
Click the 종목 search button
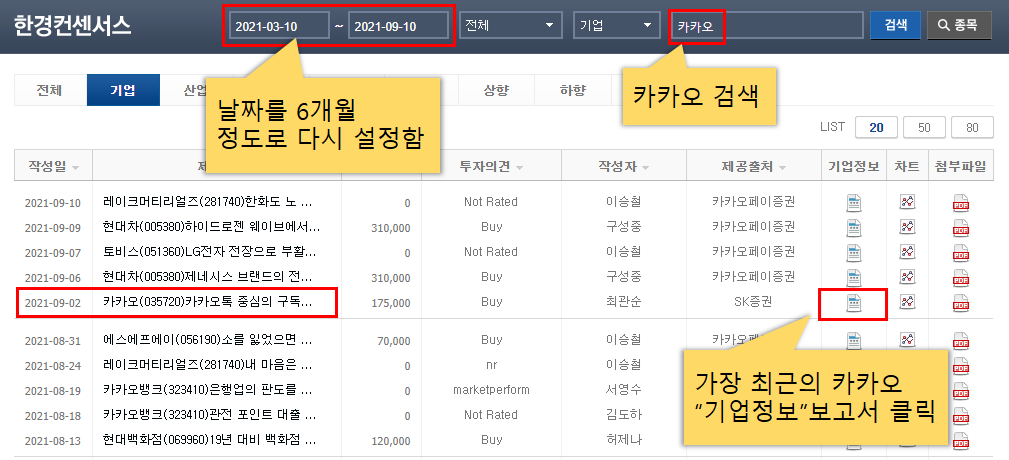(959, 25)
